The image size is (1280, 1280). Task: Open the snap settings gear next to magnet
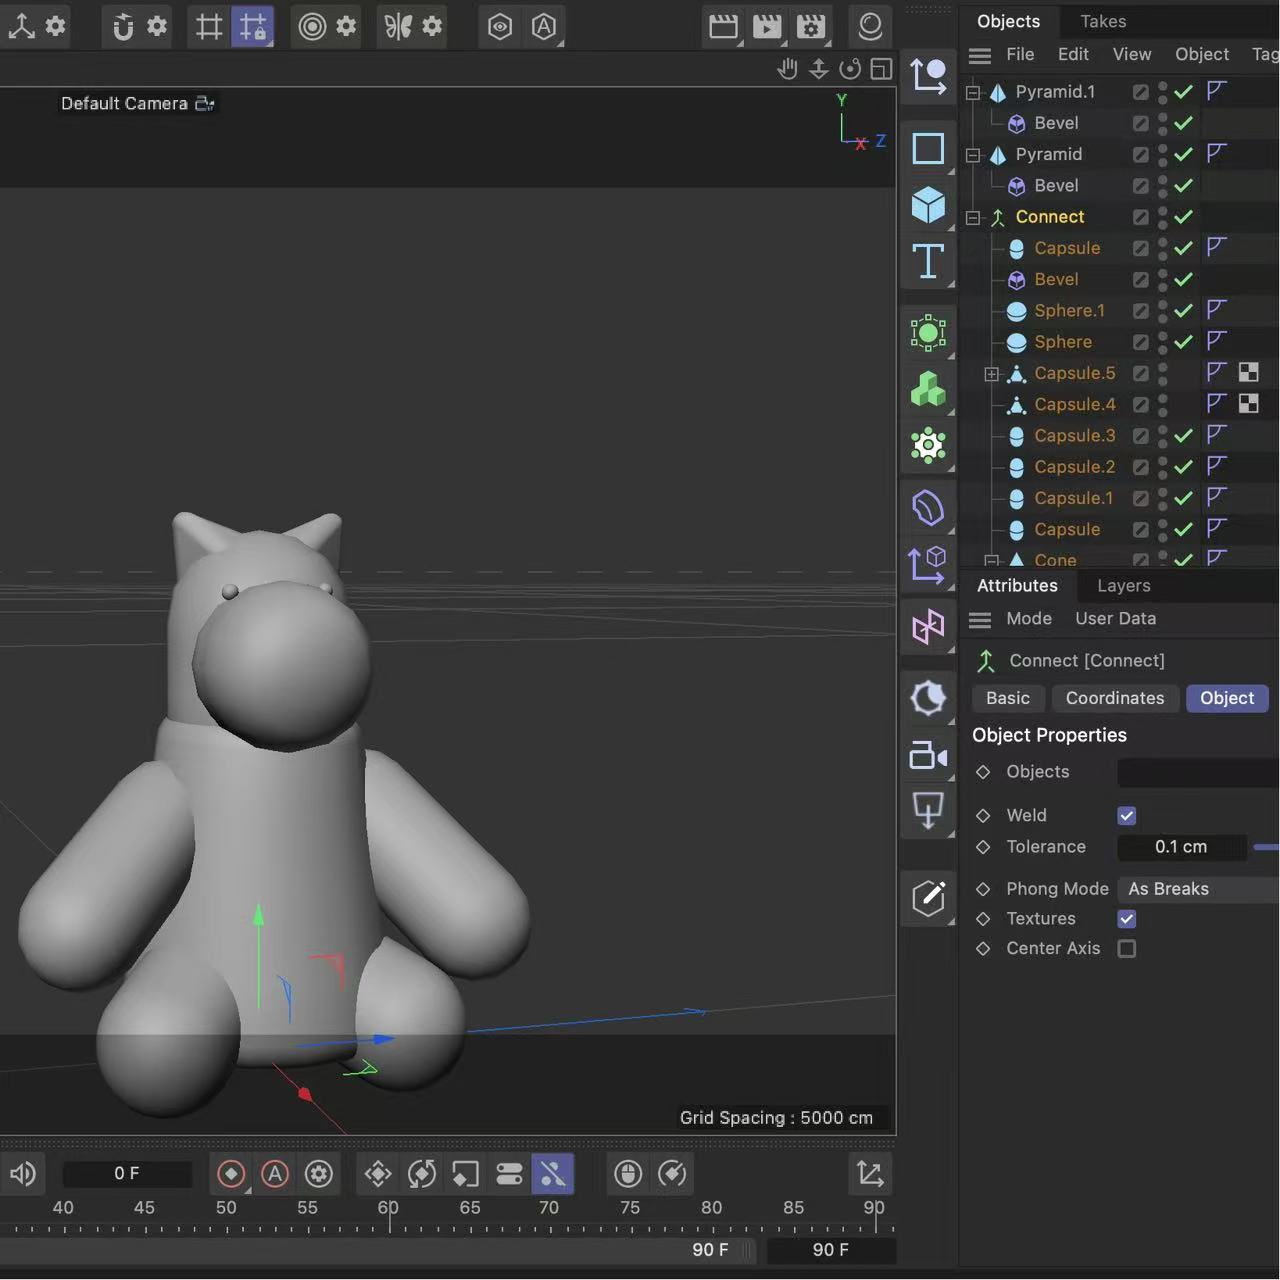(157, 26)
